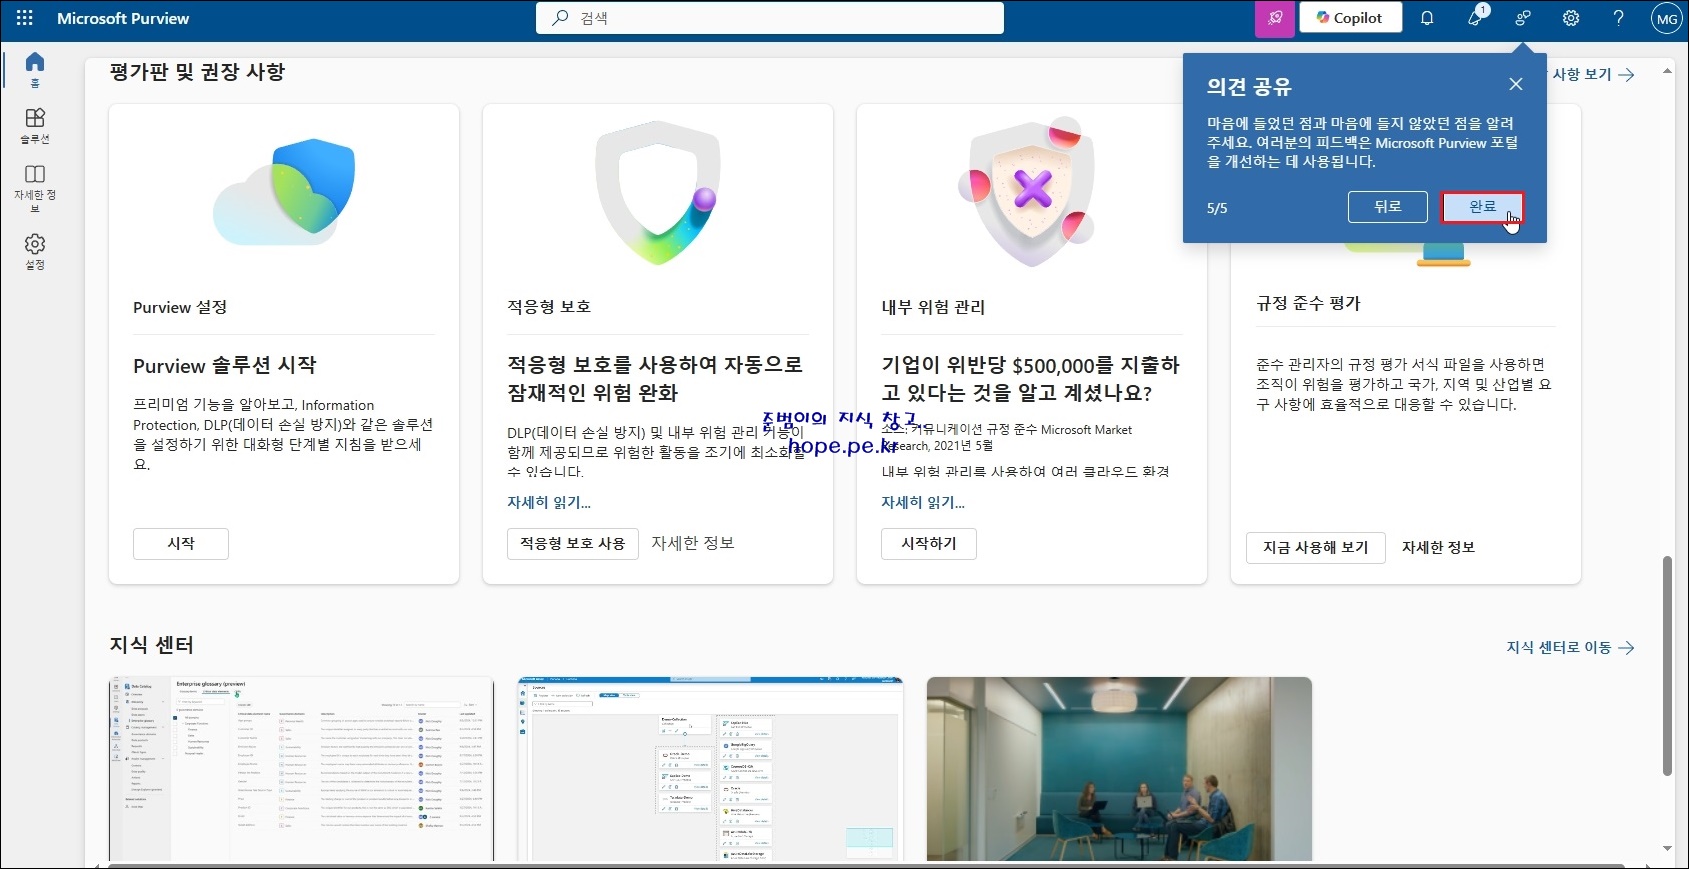Open 자세한 정보 on 규정 준수 평가 card
Image resolution: width=1689 pixels, height=869 pixels.
(1438, 547)
